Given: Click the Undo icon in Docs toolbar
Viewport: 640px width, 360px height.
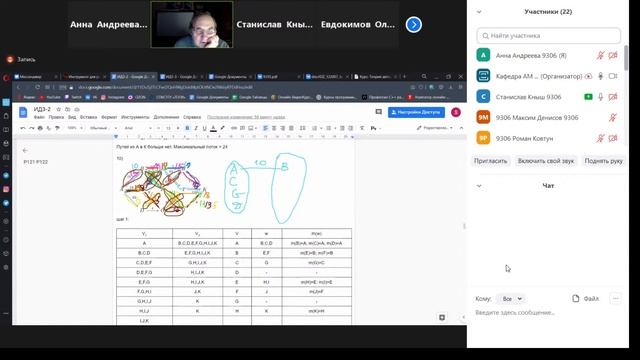Looking at the screenshot, I should (23, 128).
